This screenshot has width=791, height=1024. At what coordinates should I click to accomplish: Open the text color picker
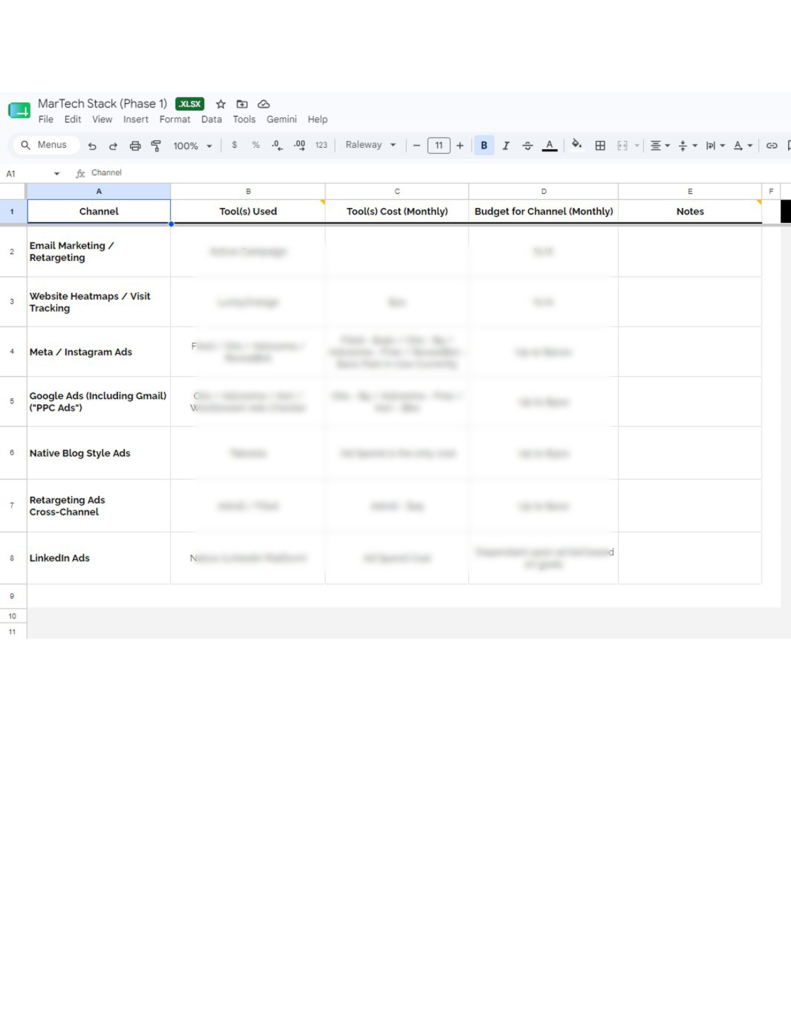549,146
